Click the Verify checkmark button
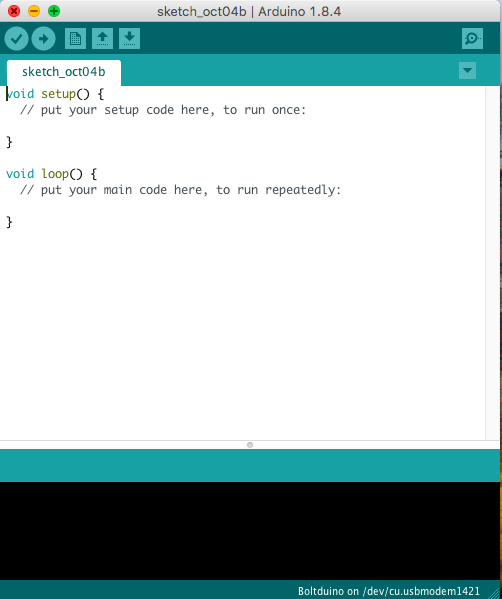Screen dimensions: 502x599 16,39
